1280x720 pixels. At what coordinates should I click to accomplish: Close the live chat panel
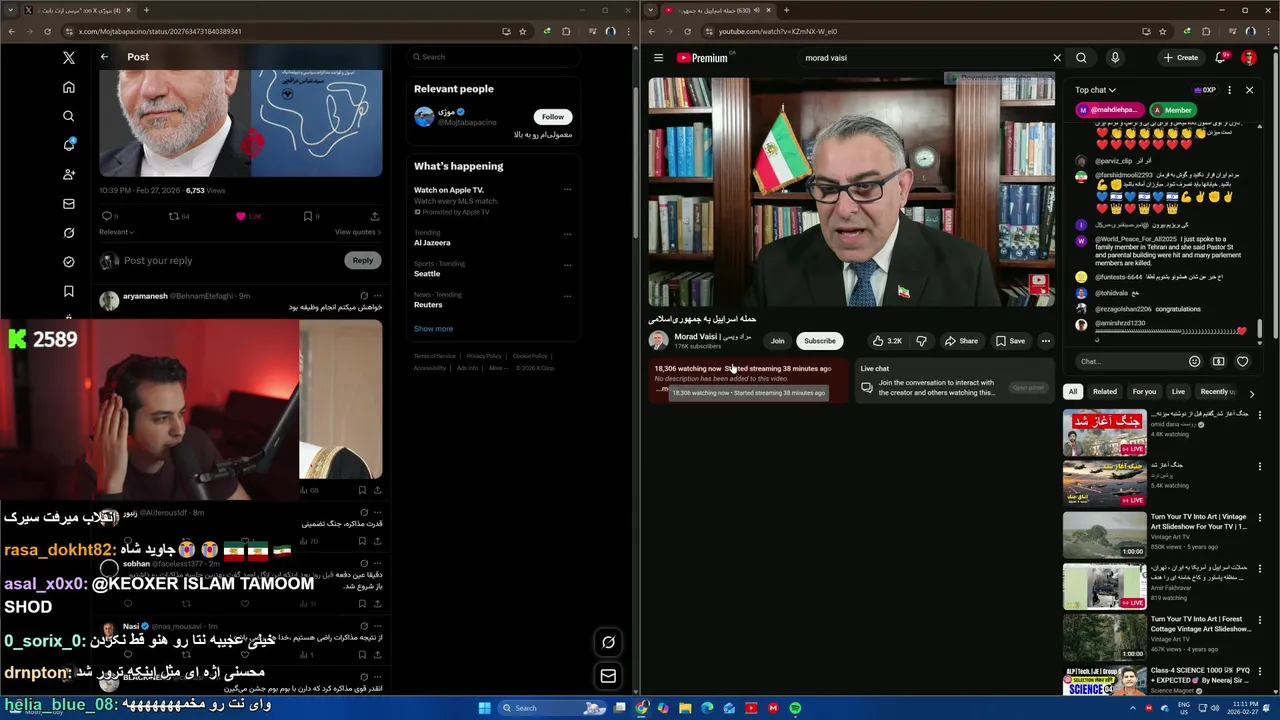pyautogui.click(x=1249, y=90)
